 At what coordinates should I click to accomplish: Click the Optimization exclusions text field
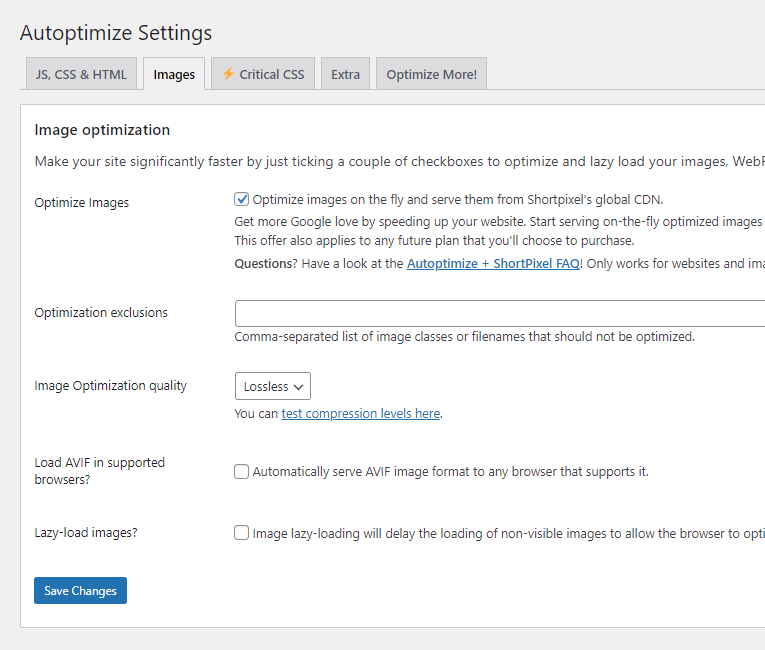500,313
